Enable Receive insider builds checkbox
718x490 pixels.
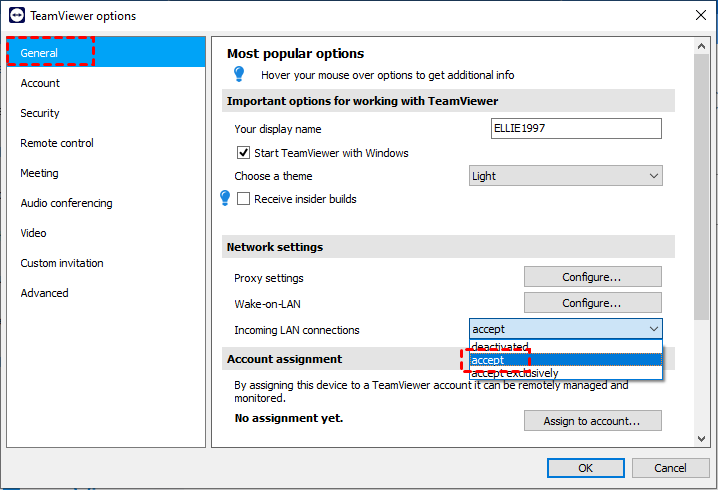tap(243, 199)
